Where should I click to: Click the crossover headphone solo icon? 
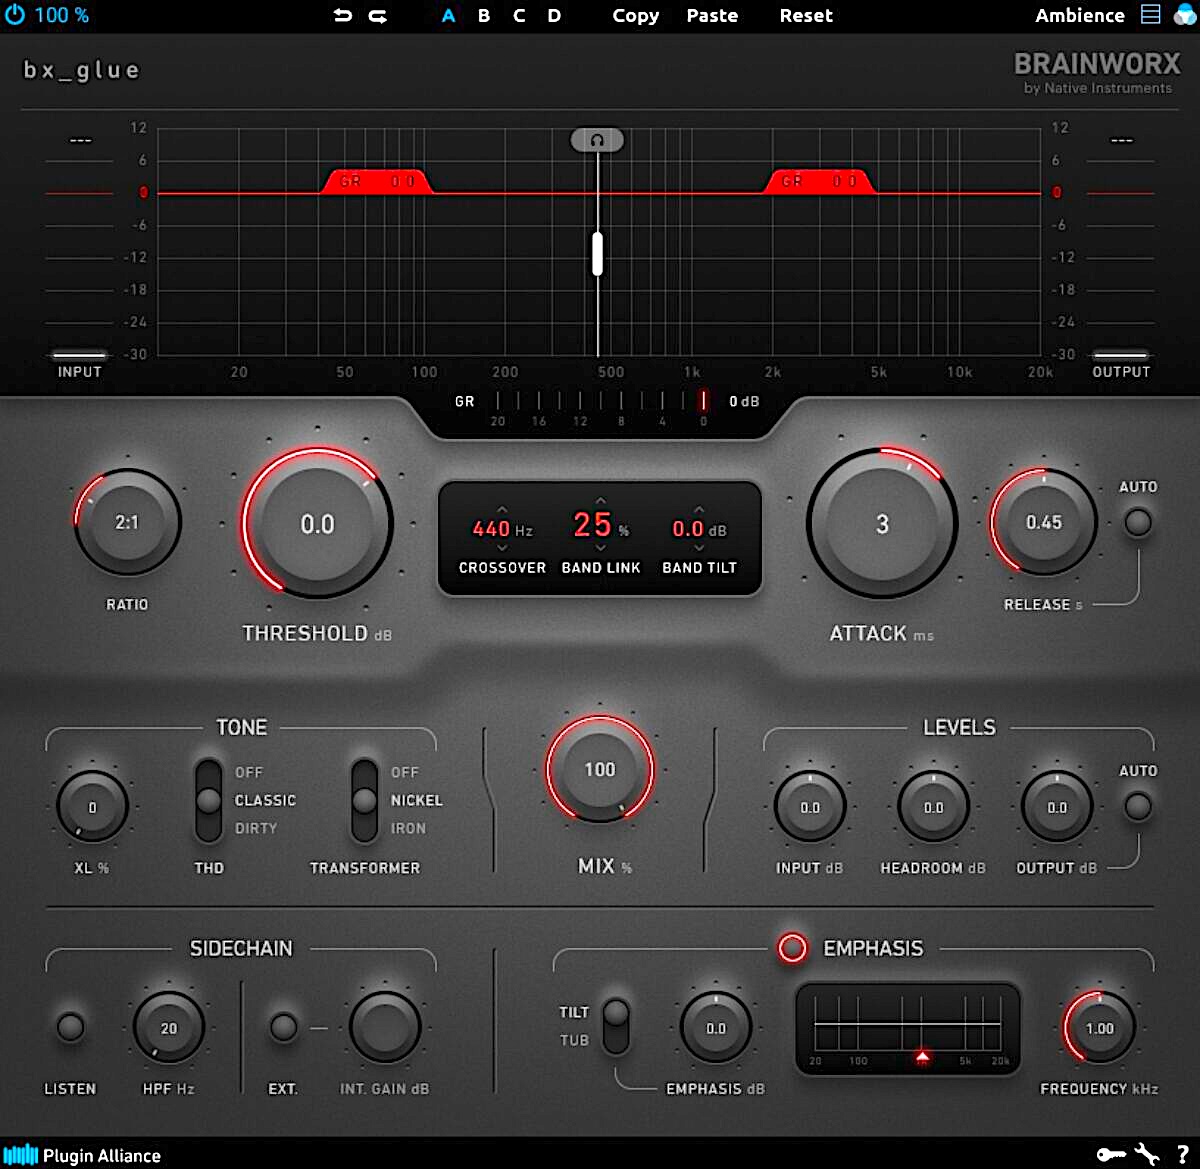[x=597, y=140]
